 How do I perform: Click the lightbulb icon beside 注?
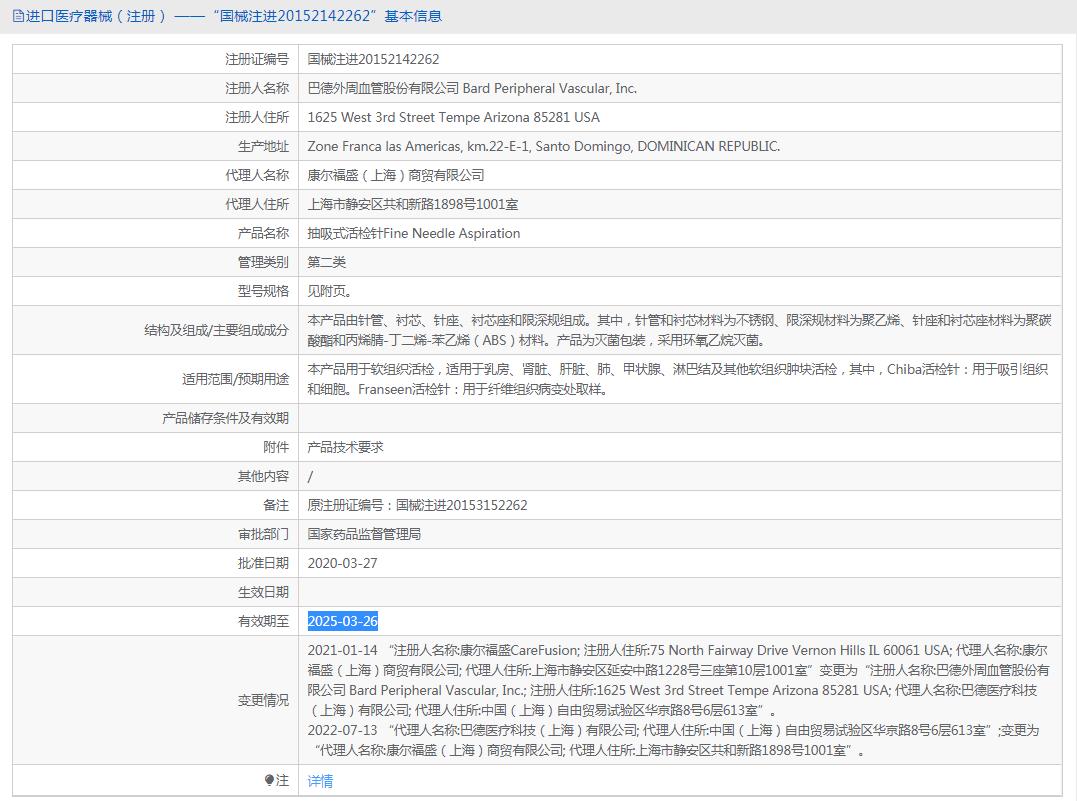point(269,780)
